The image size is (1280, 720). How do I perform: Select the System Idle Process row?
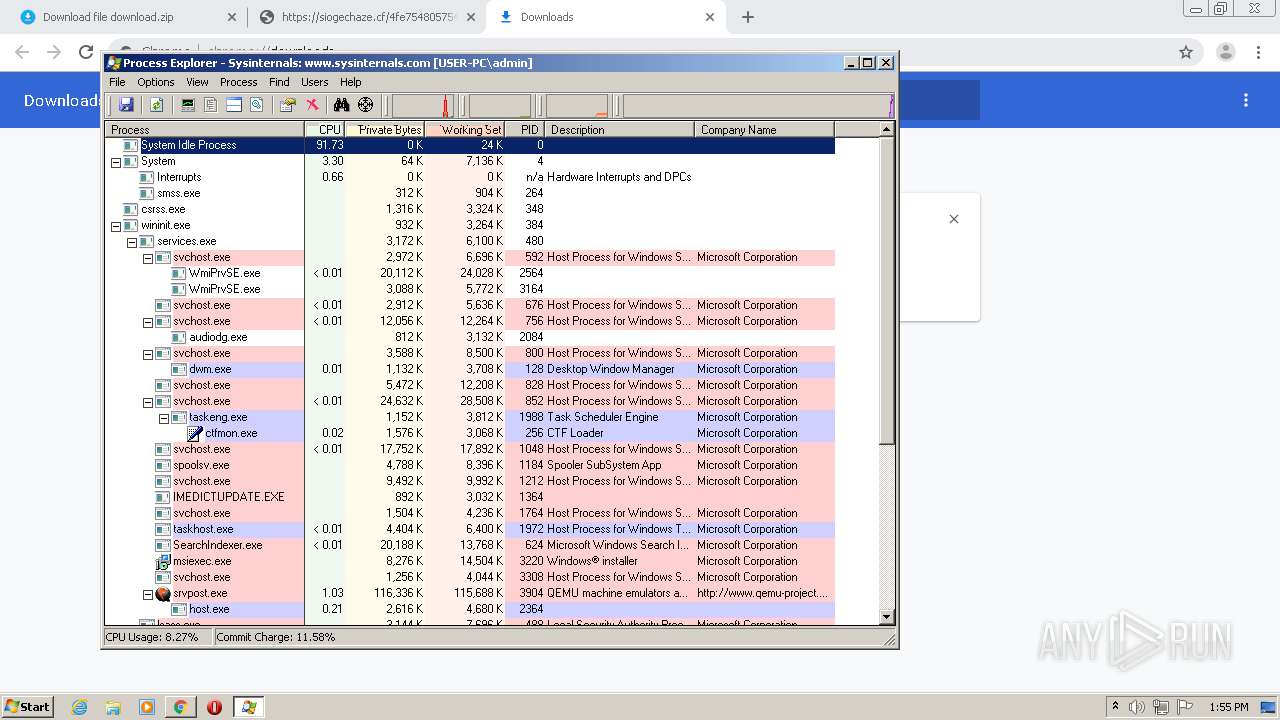(x=470, y=145)
